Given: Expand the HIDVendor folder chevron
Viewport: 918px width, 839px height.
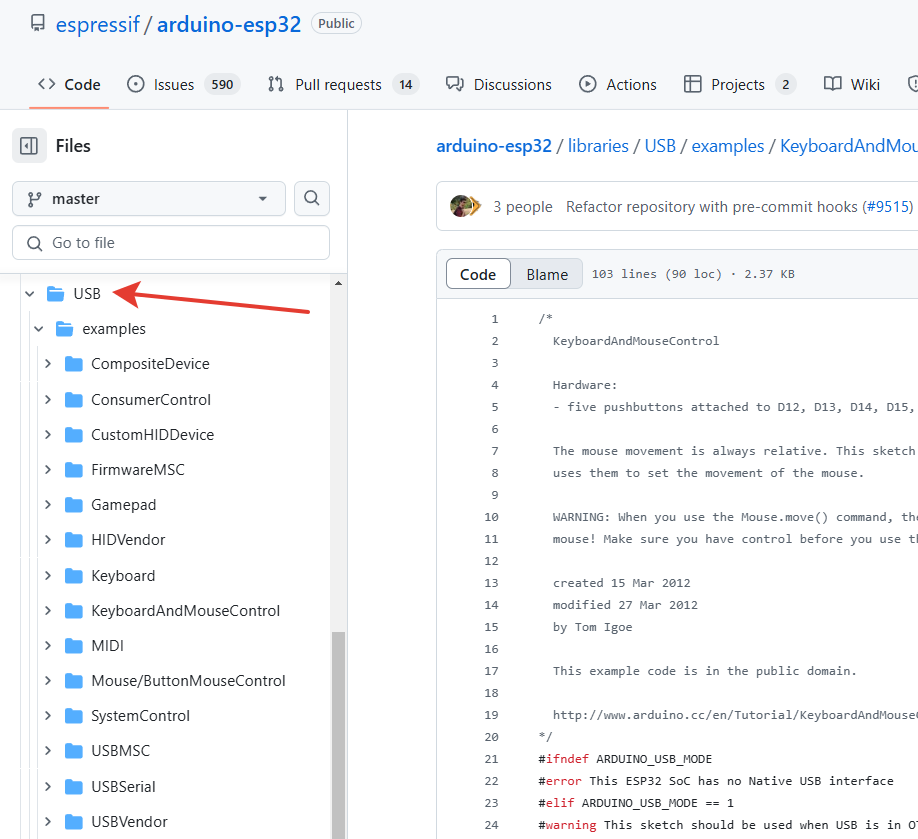Looking at the screenshot, I should pos(48,540).
